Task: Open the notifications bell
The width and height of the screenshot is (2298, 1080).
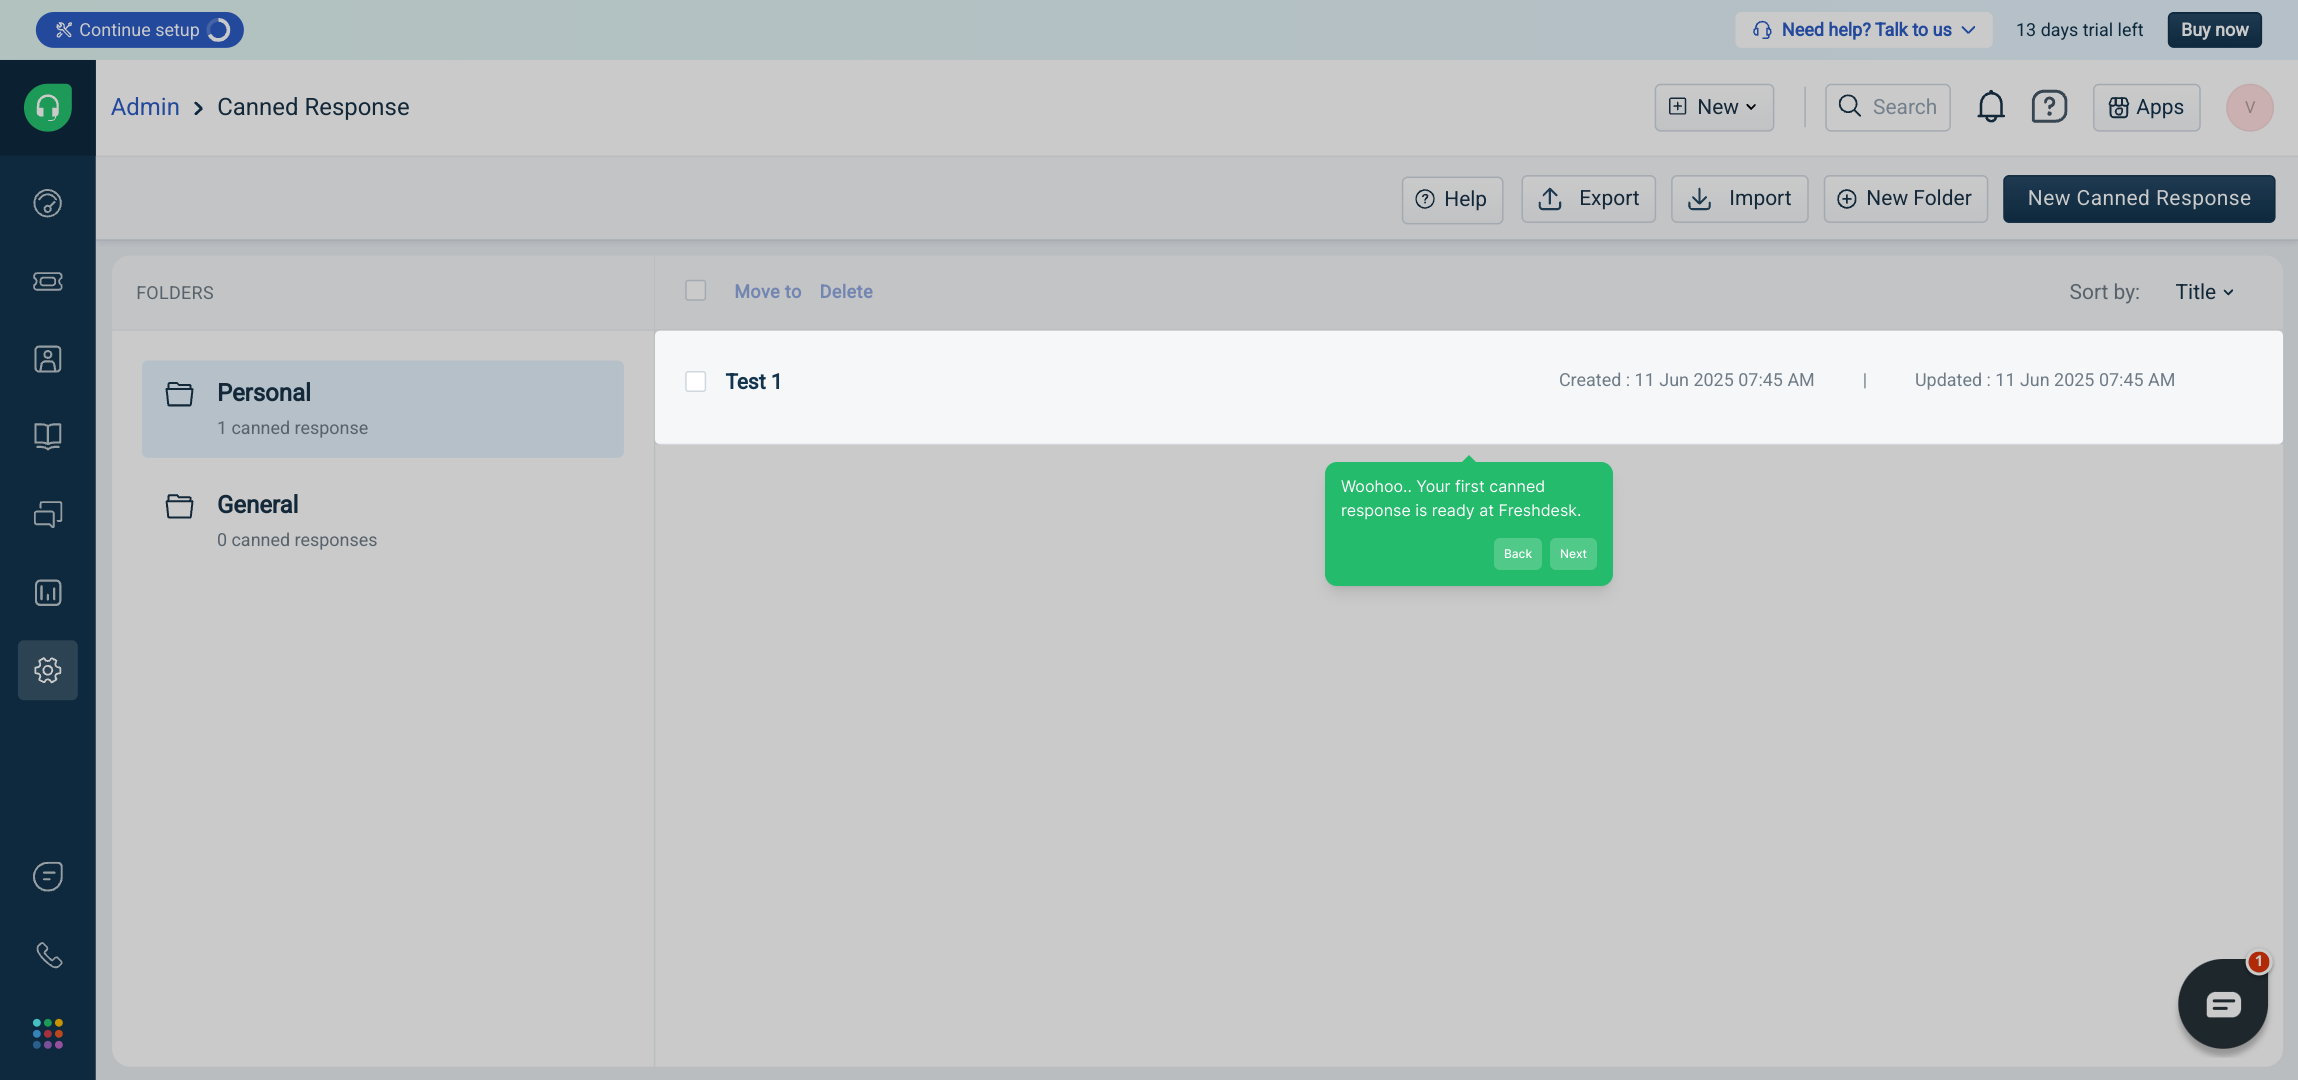Action: (x=1990, y=107)
